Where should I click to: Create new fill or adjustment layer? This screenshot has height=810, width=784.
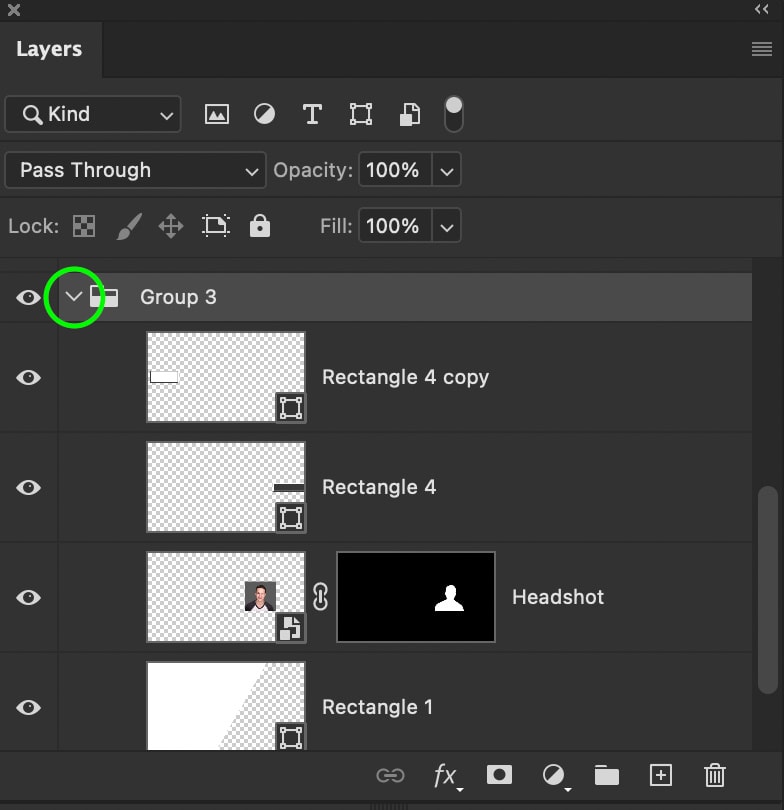[555, 776]
